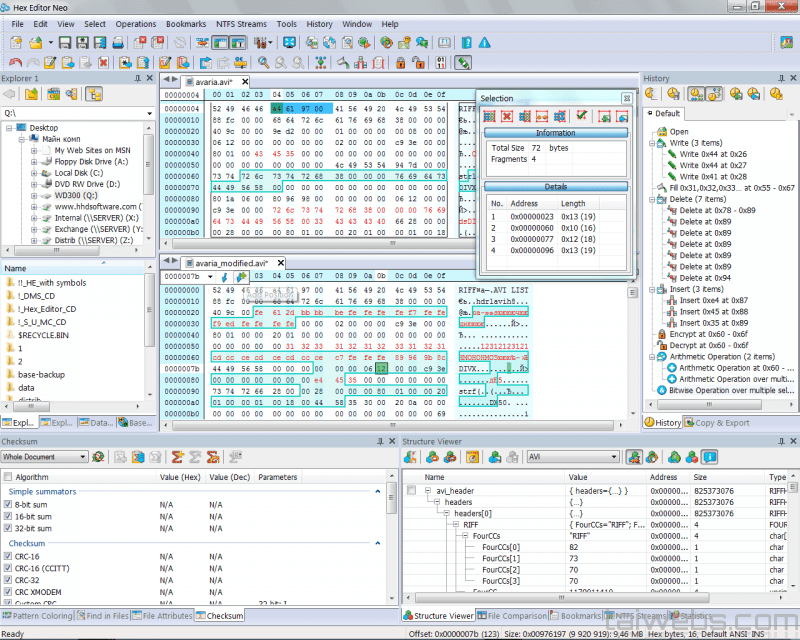
Task: Click the Undo arrow in the toolbar
Action: click(x=14, y=63)
